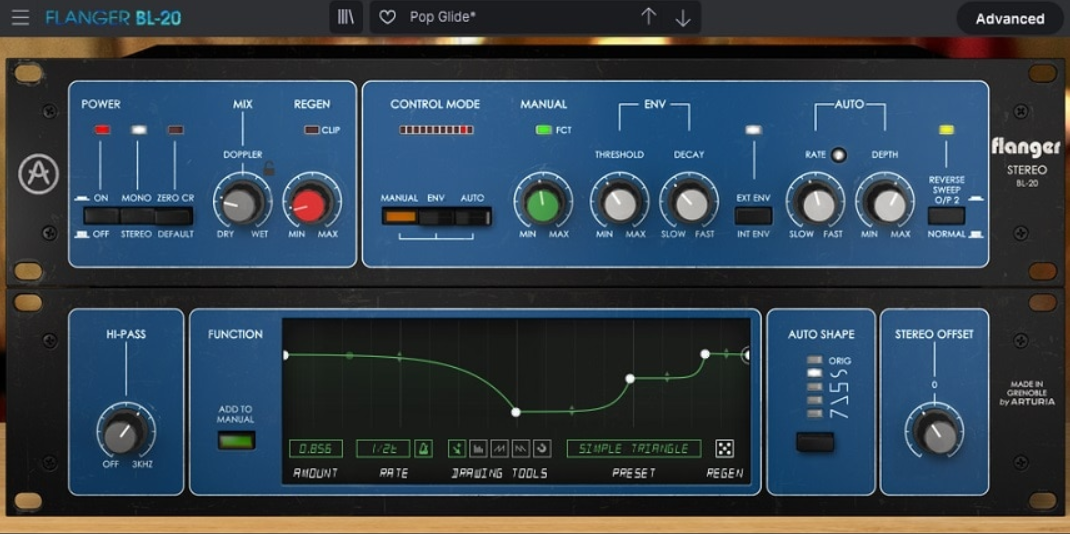This screenshot has width=1070, height=534.
Task: Toggle the Mono/Stereo switch
Action: pos(137,216)
